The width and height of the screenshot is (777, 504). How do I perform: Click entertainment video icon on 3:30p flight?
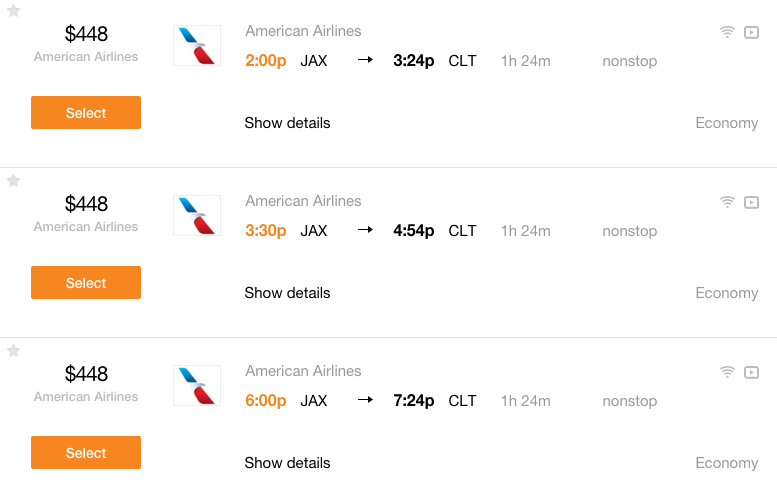(751, 202)
